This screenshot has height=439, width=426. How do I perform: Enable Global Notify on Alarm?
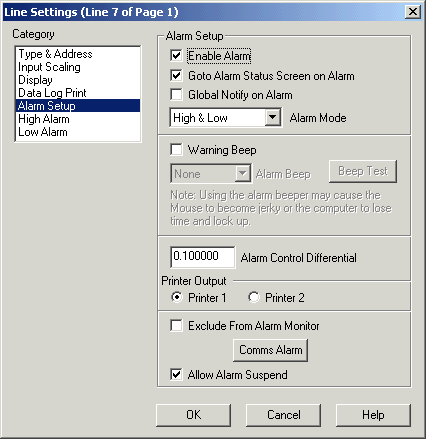click(176, 95)
